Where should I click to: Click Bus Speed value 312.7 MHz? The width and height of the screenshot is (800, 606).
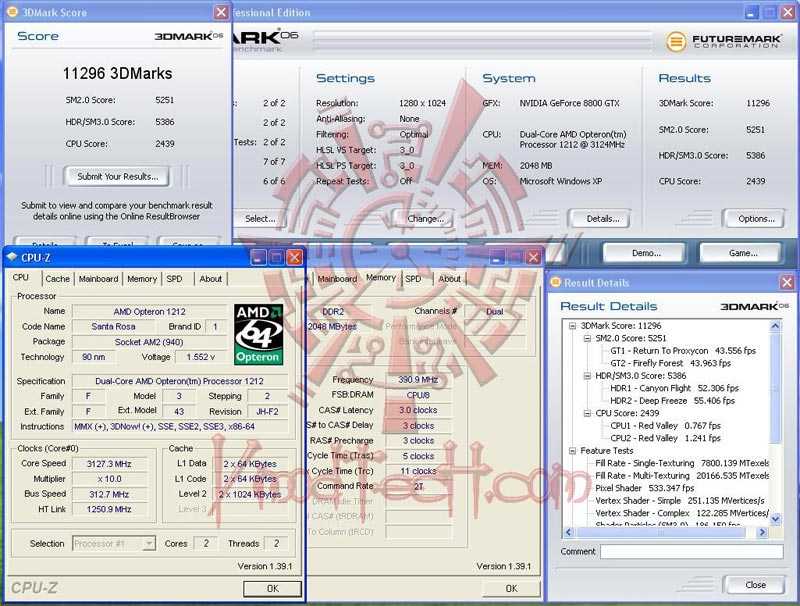point(109,494)
